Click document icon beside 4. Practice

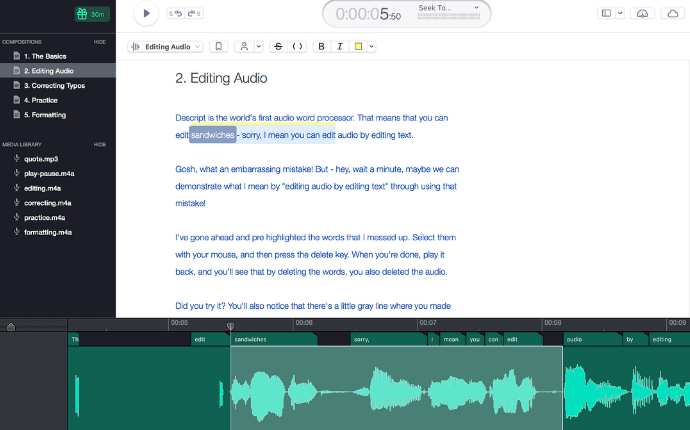(17, 100)
